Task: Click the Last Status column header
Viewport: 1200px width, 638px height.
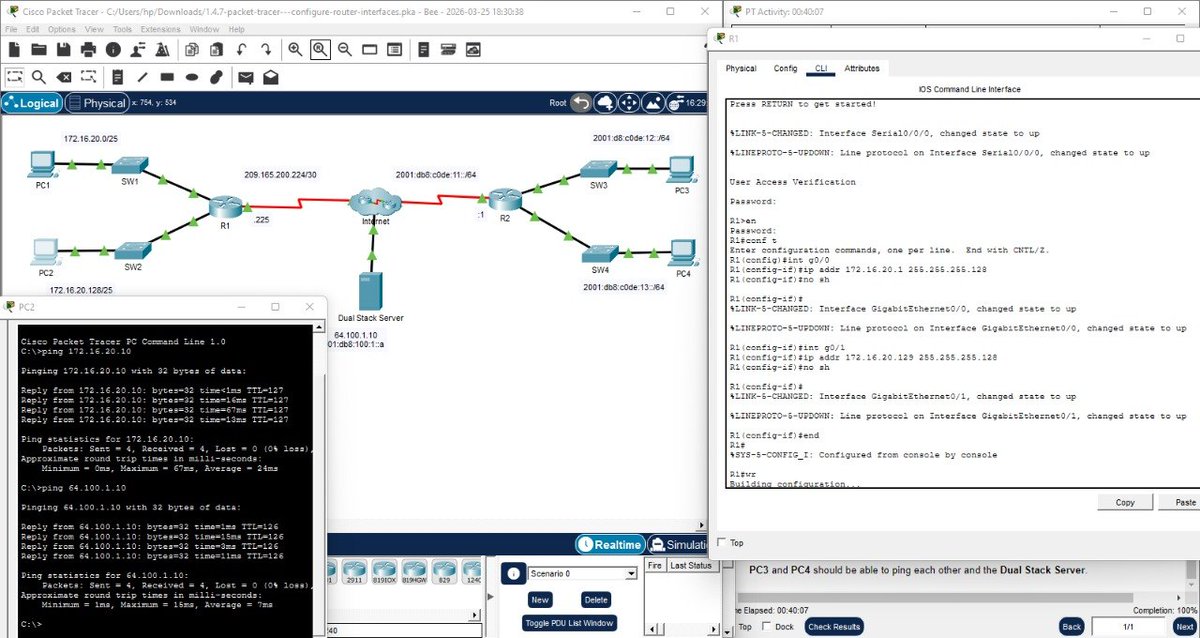Action: (690, 565)
